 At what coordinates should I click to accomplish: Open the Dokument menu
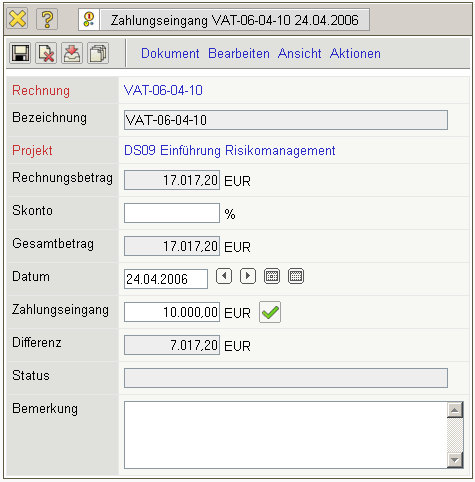point(170,53)
